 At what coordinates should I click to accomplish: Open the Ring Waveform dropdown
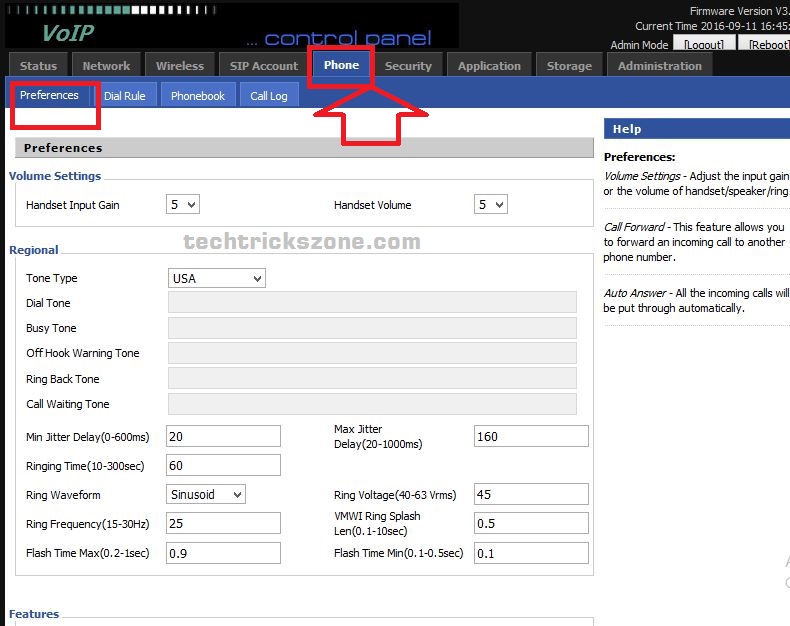coord(206,494)
